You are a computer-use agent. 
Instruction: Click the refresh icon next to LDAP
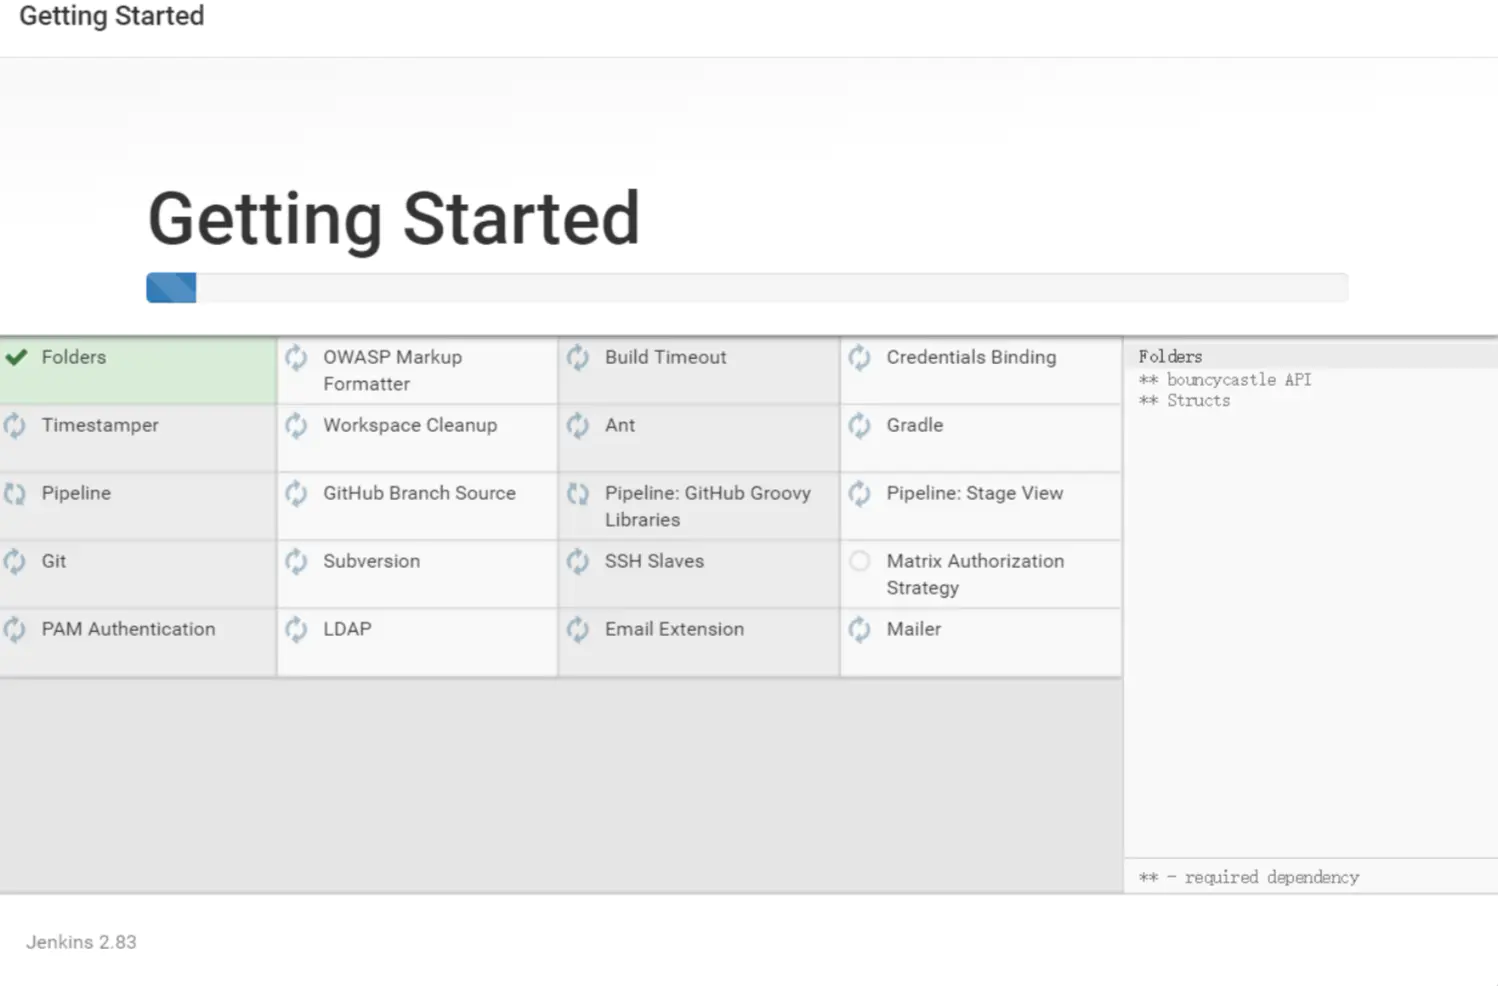point(296,629)
